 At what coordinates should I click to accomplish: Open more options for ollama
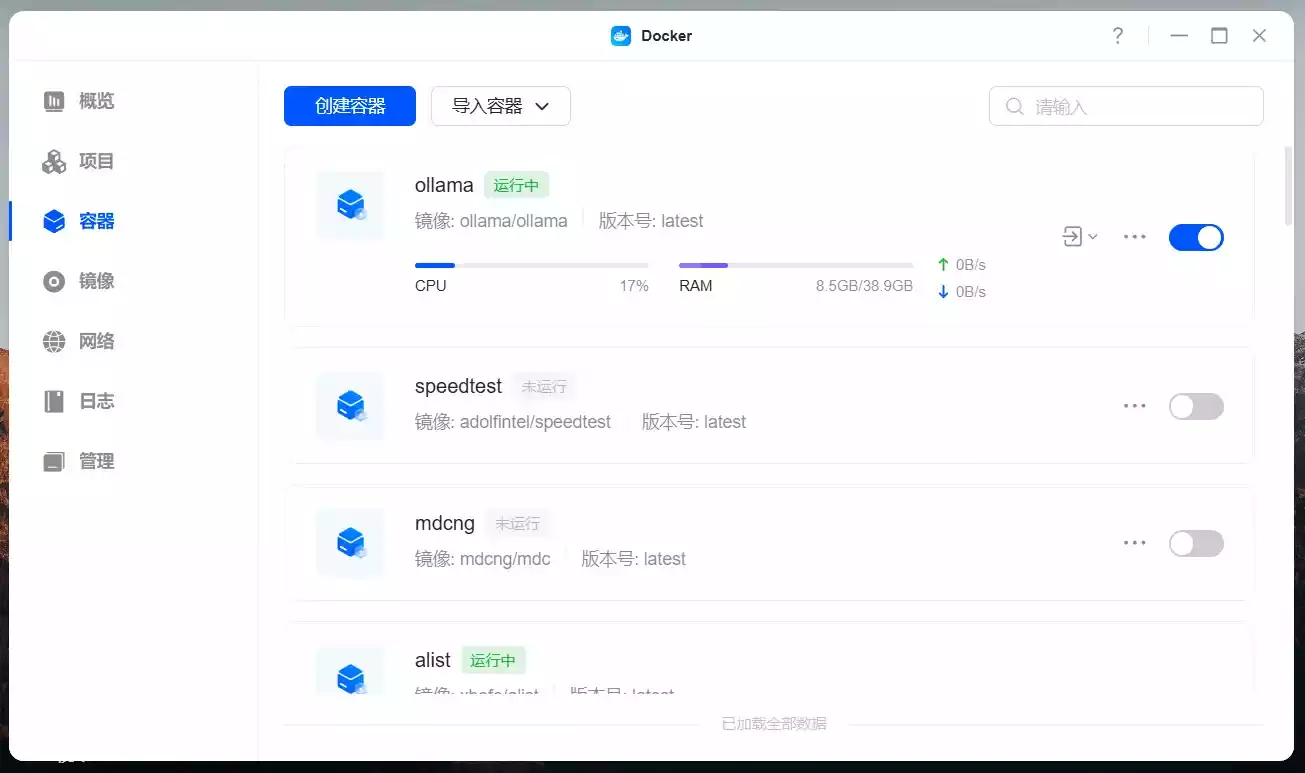coord(1134,237)
